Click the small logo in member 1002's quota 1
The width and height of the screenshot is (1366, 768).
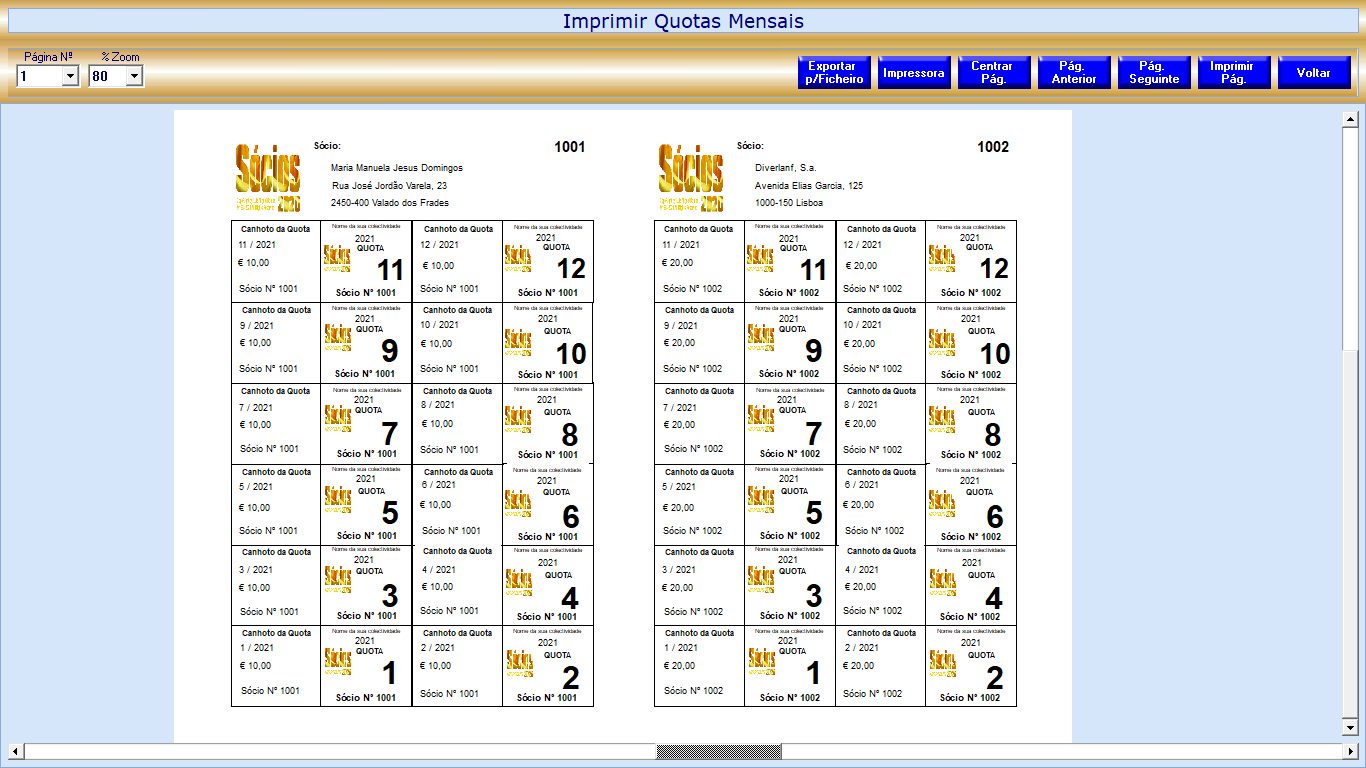pyautogui.click(x=760, y=662)
